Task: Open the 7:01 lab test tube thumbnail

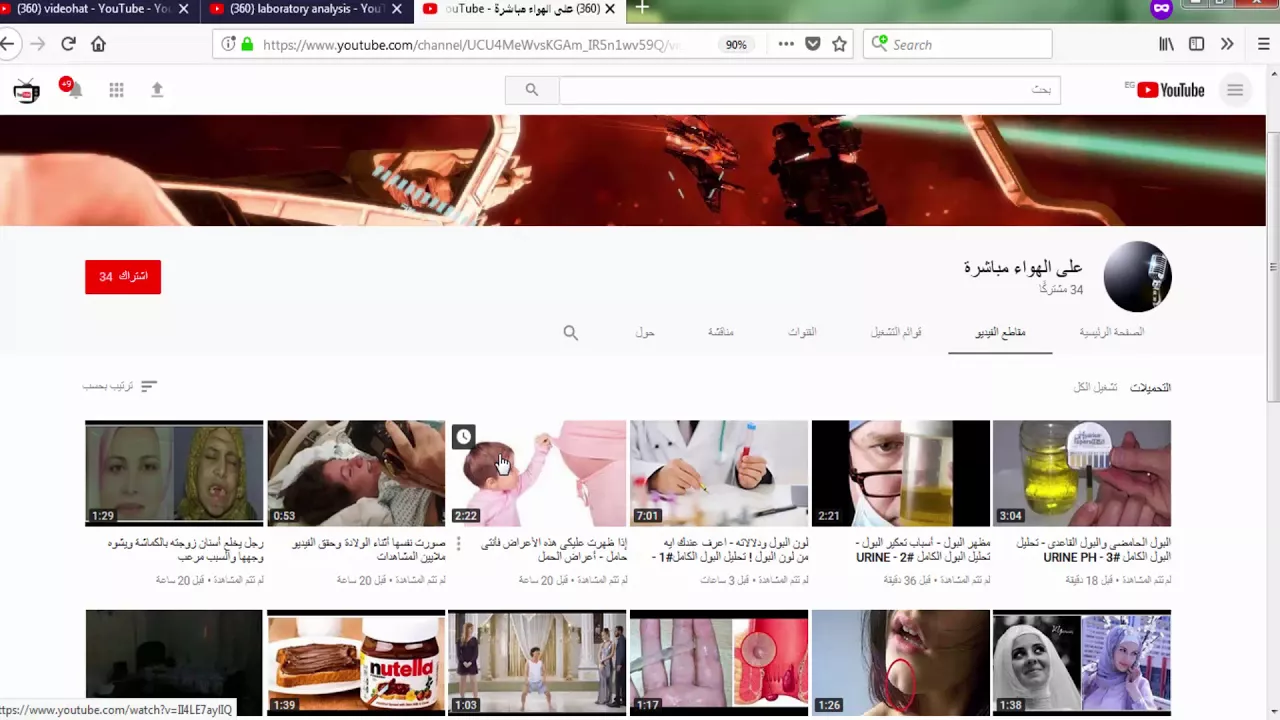Action: [719, 473]
